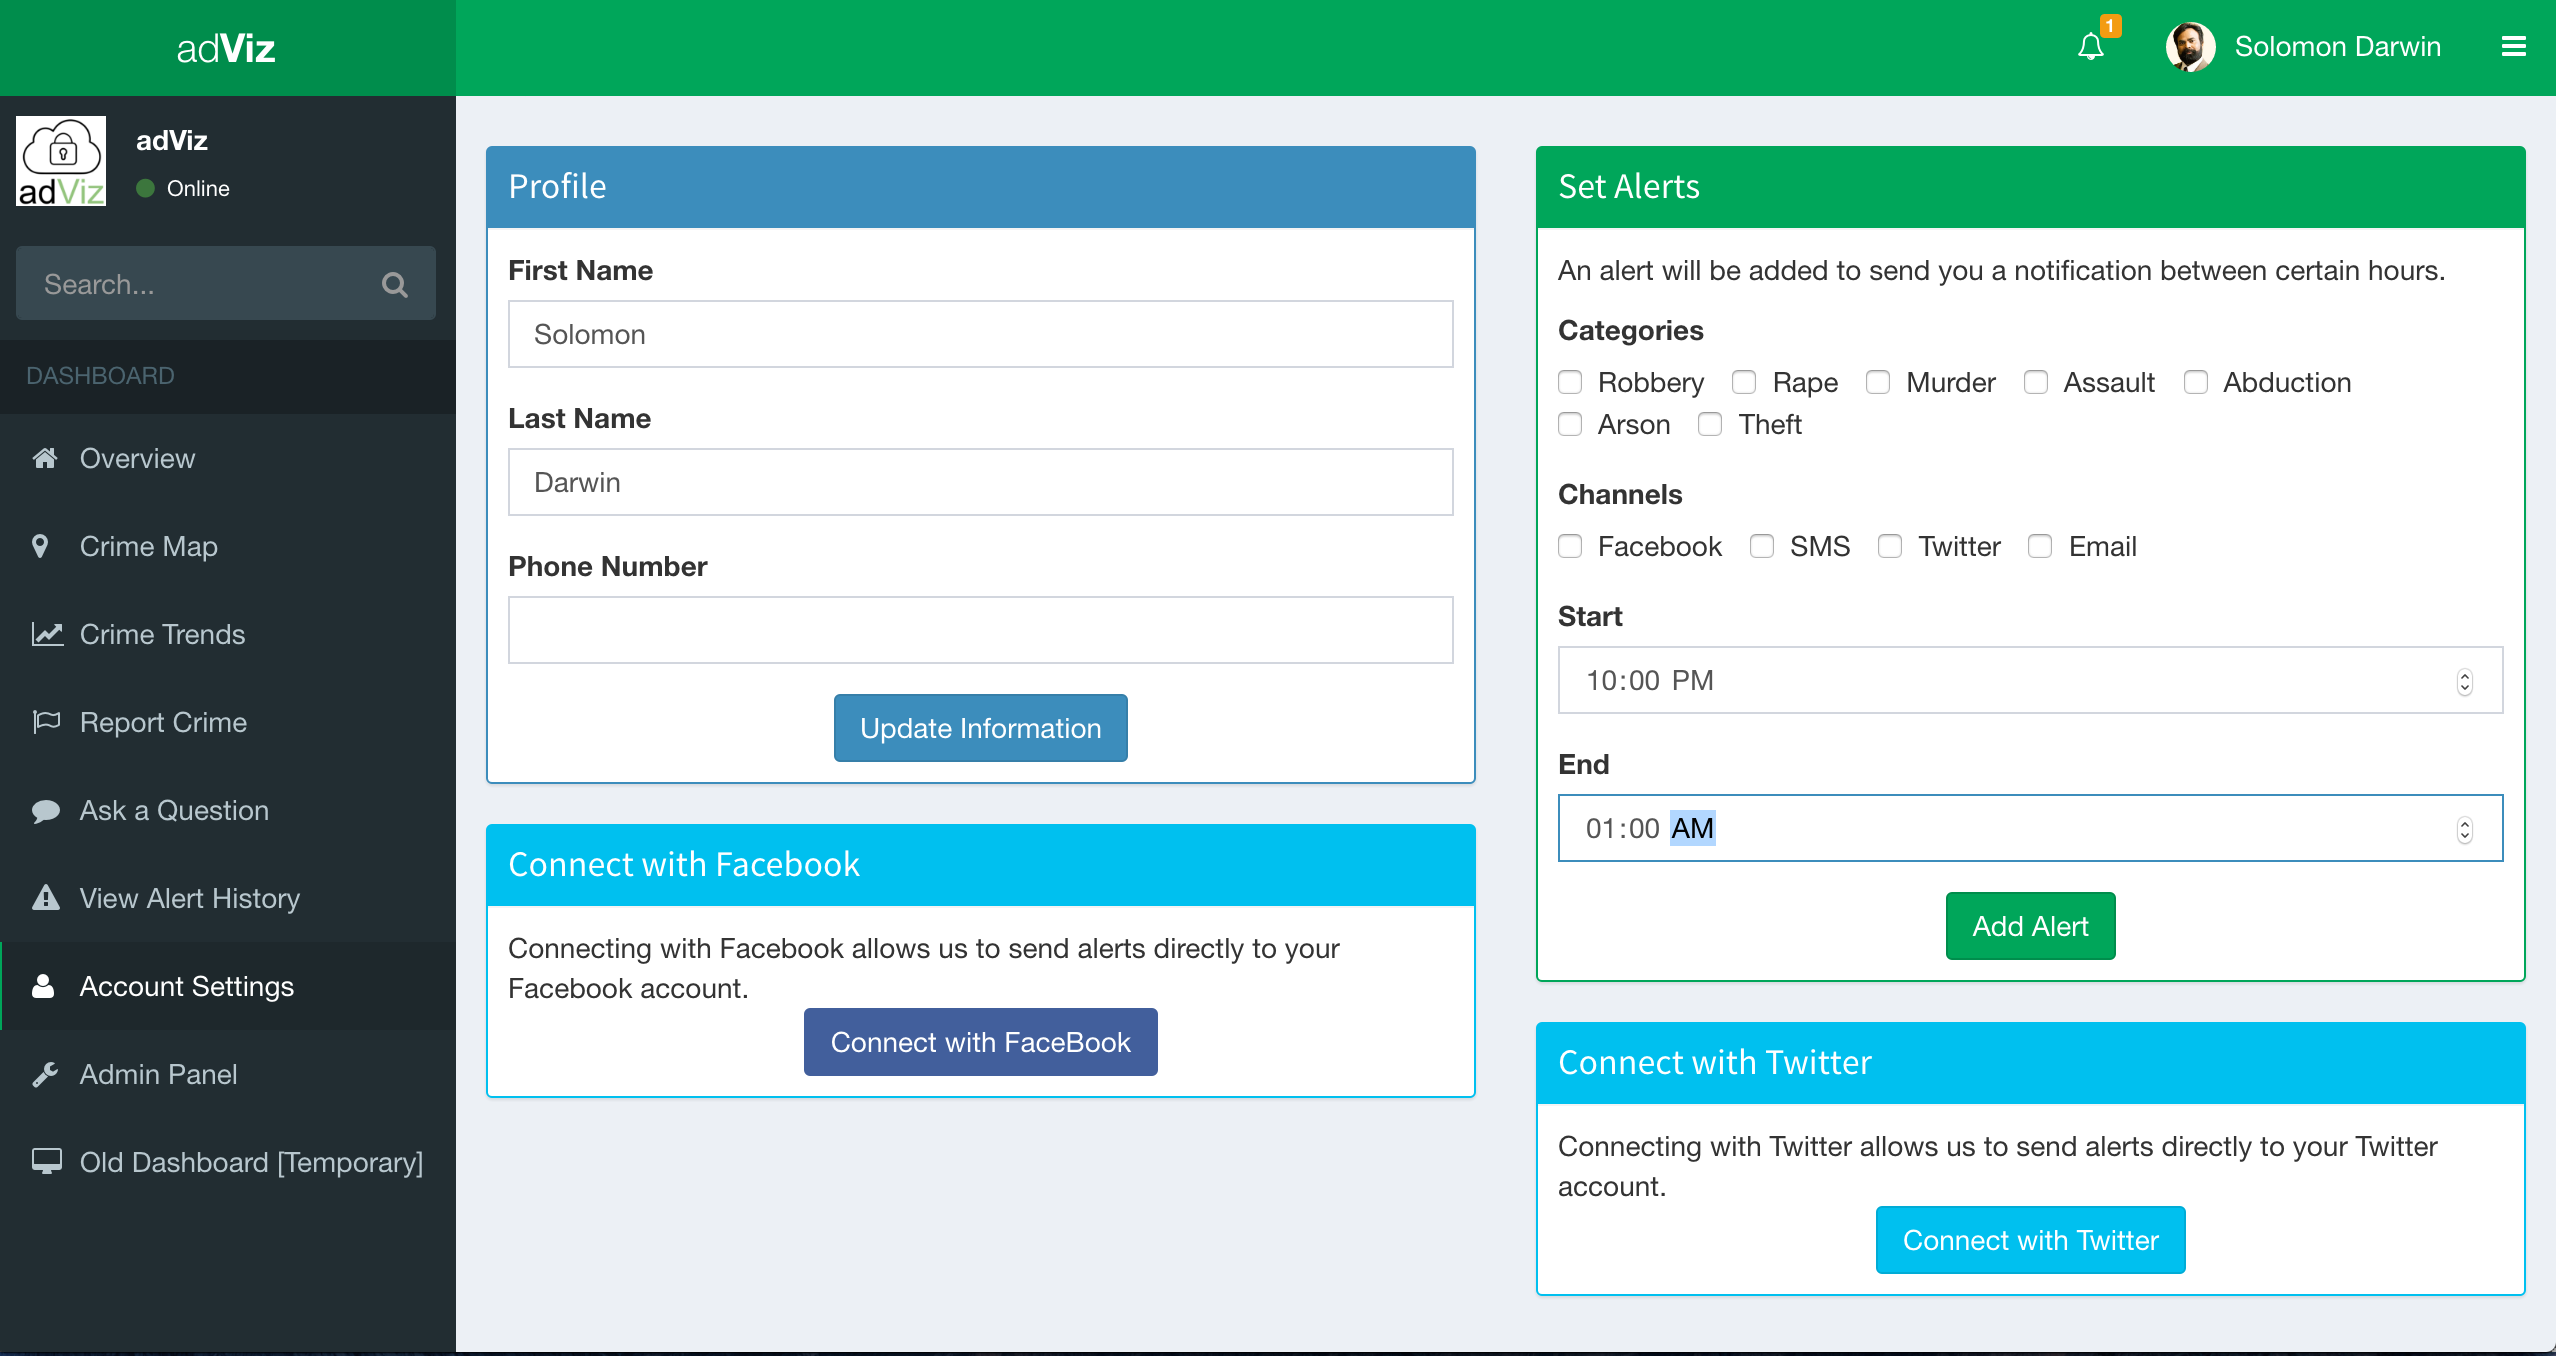Open Account Settings in sidebar
Image resolution: width=2556 pixels, height=1356 pixels.
click(228, 986)
